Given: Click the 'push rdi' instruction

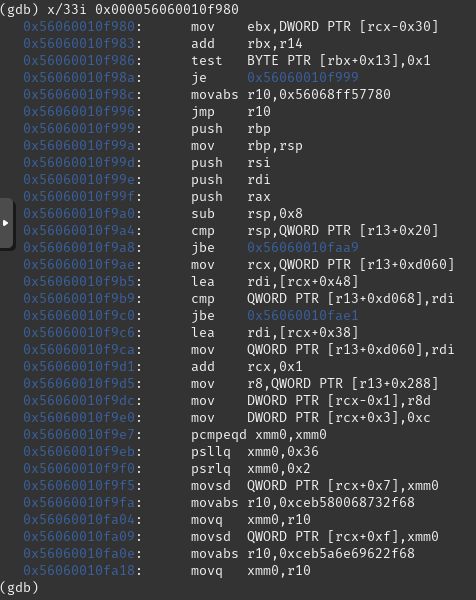Looking at the screenshot, I should pyautogui.click(x=231, y=179).
